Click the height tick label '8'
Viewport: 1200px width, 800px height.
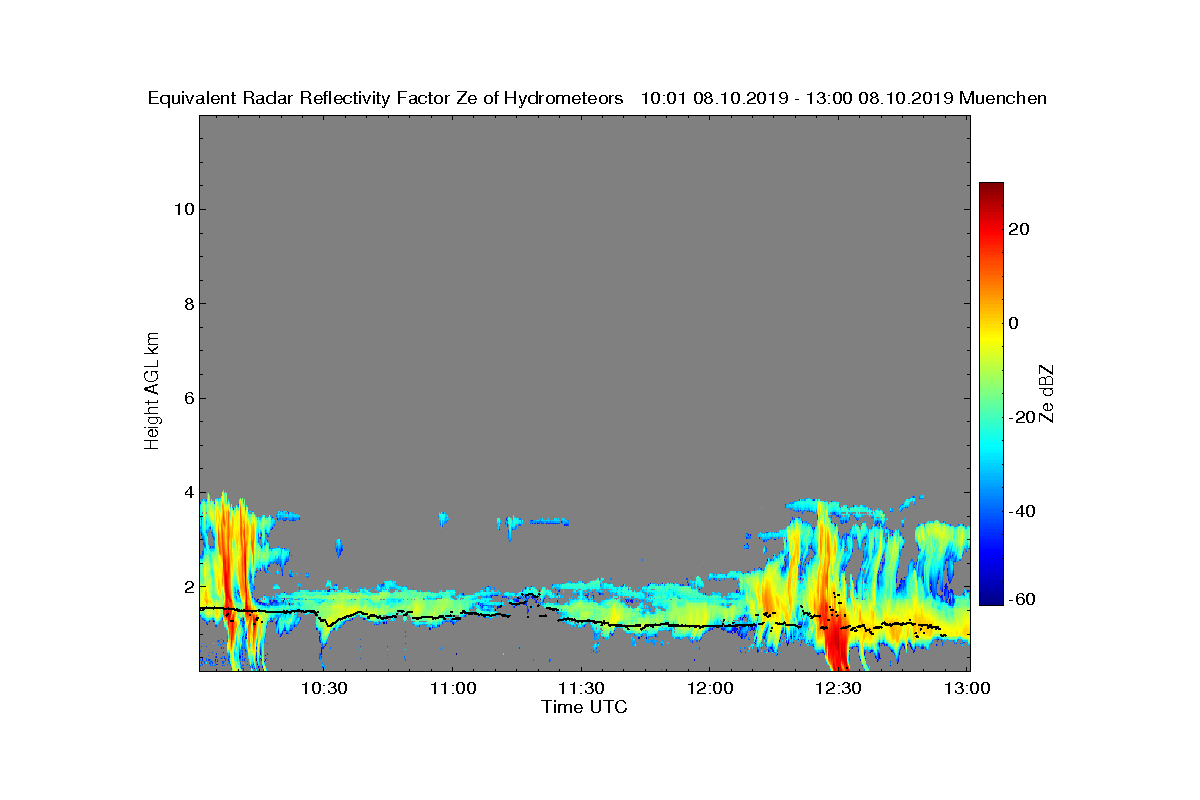[187, 304]
